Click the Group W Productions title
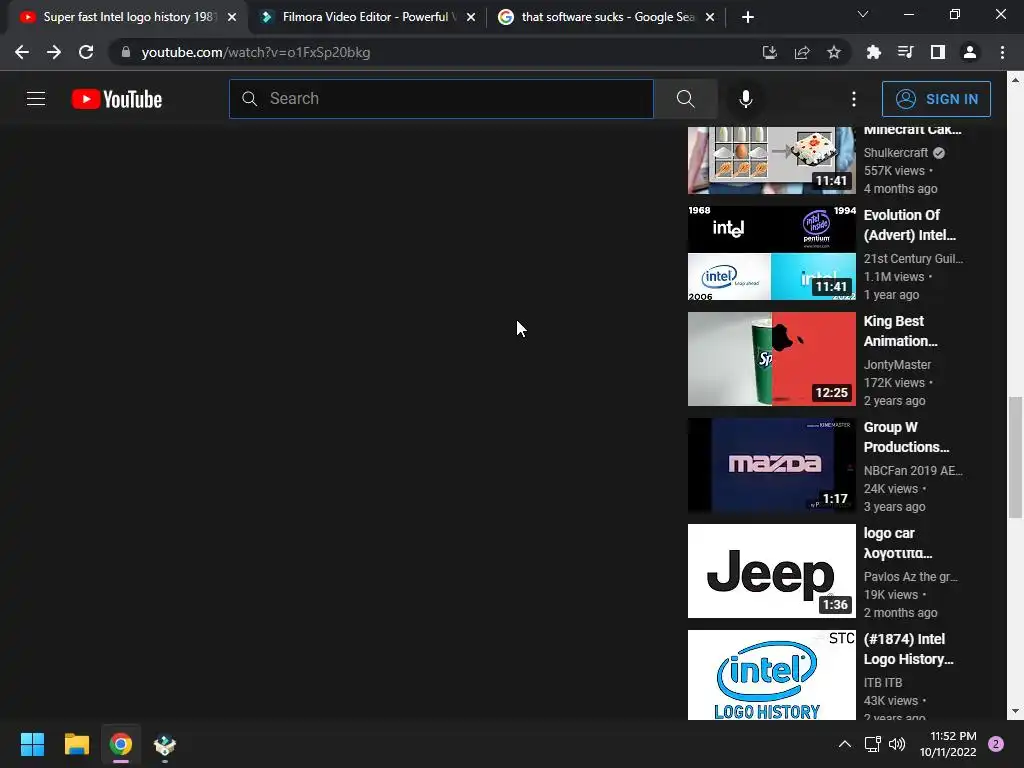 [x=906, y=437]
